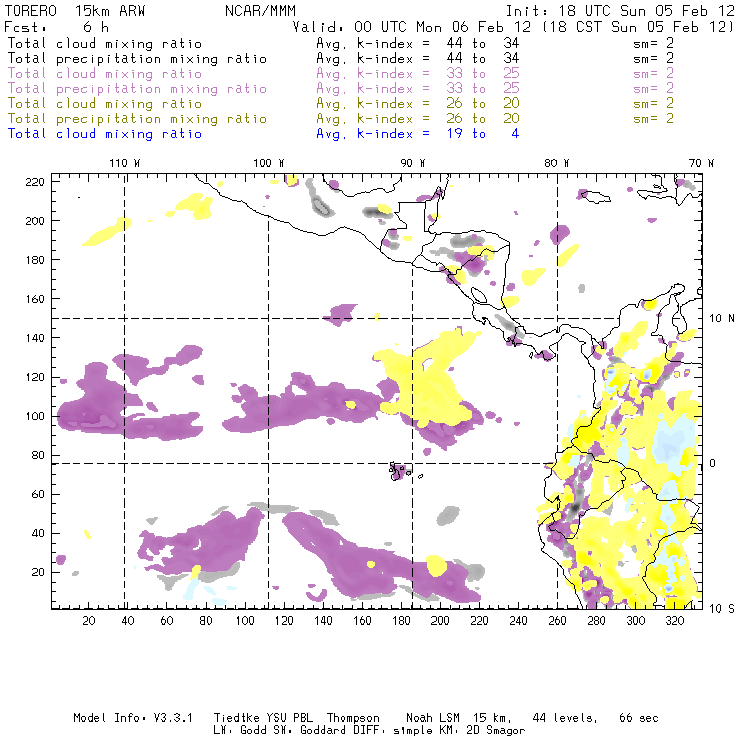Select the "KM: 2D Smagor" footer text

pos(483,731)
